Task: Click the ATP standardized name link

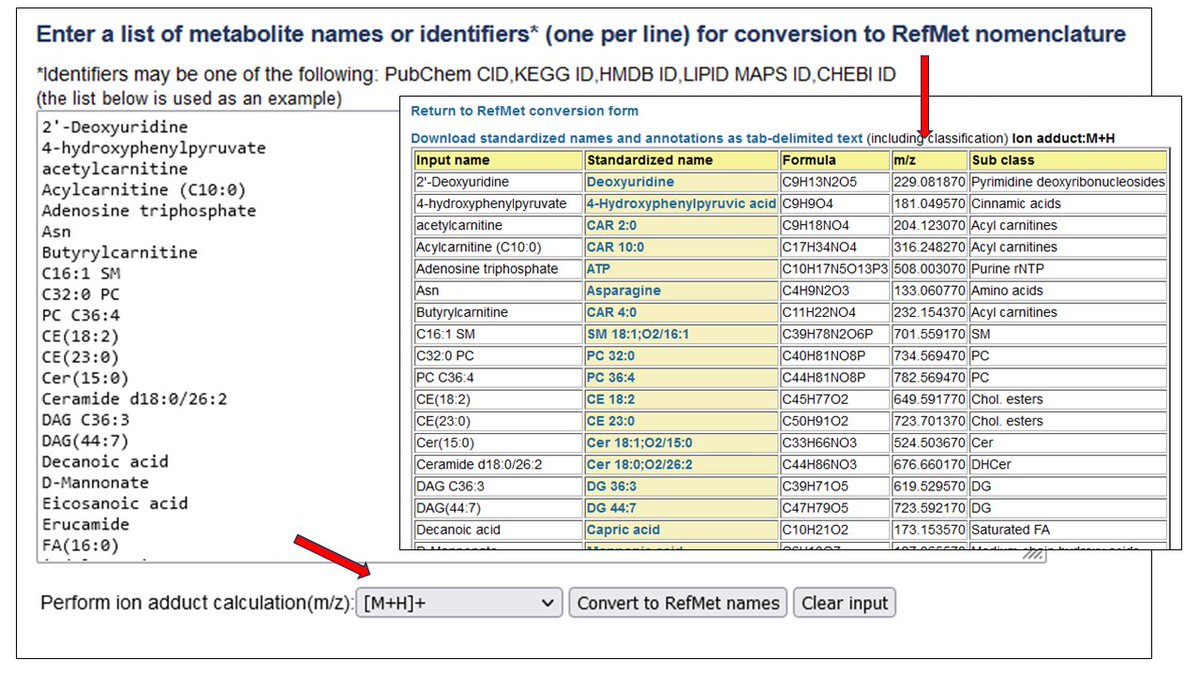Action: (600, 268)
